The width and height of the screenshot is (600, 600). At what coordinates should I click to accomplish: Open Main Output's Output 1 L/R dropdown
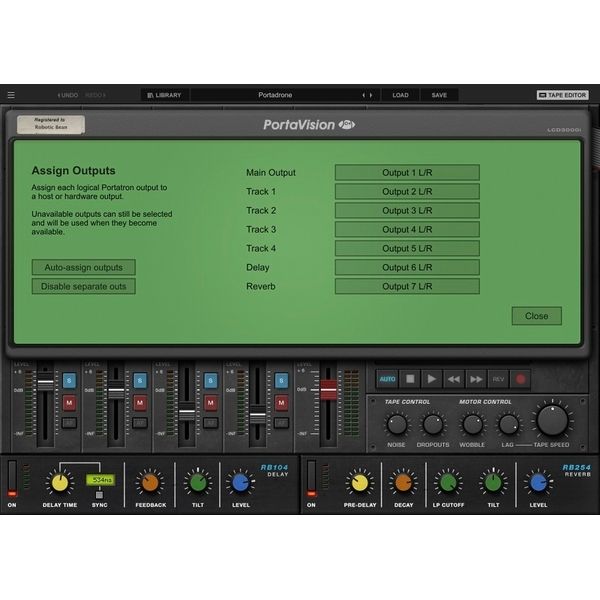[407, 173]
